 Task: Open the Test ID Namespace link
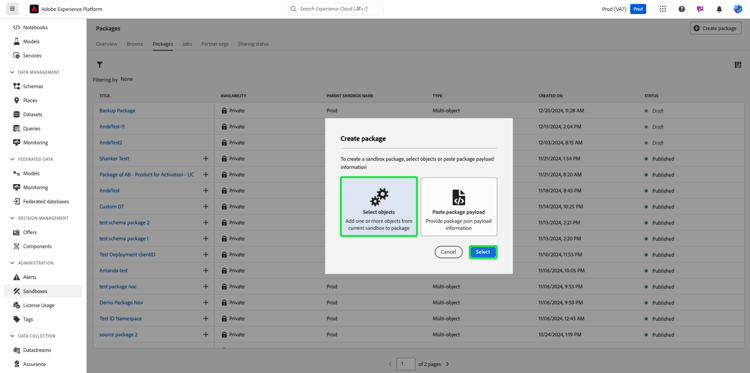coord(121,318)
